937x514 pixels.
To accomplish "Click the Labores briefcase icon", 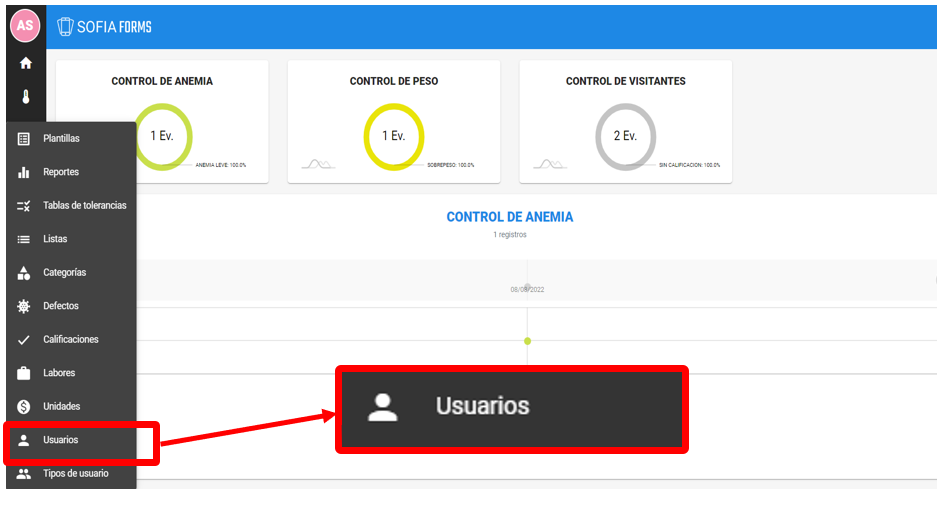I will coord(24,373).
